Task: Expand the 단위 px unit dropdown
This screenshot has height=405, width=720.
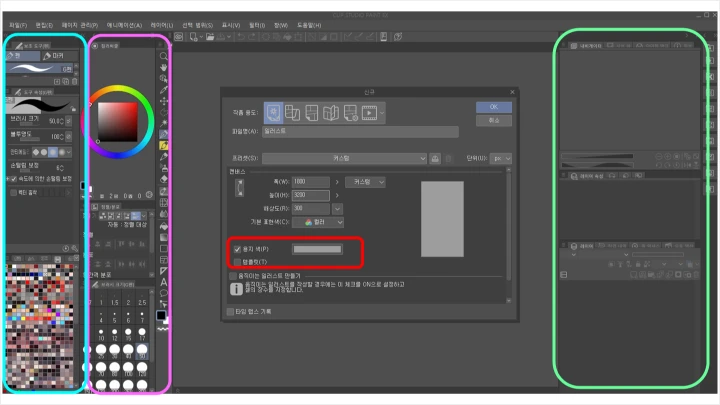Action: pyautogui.click(x=501, y=158)
